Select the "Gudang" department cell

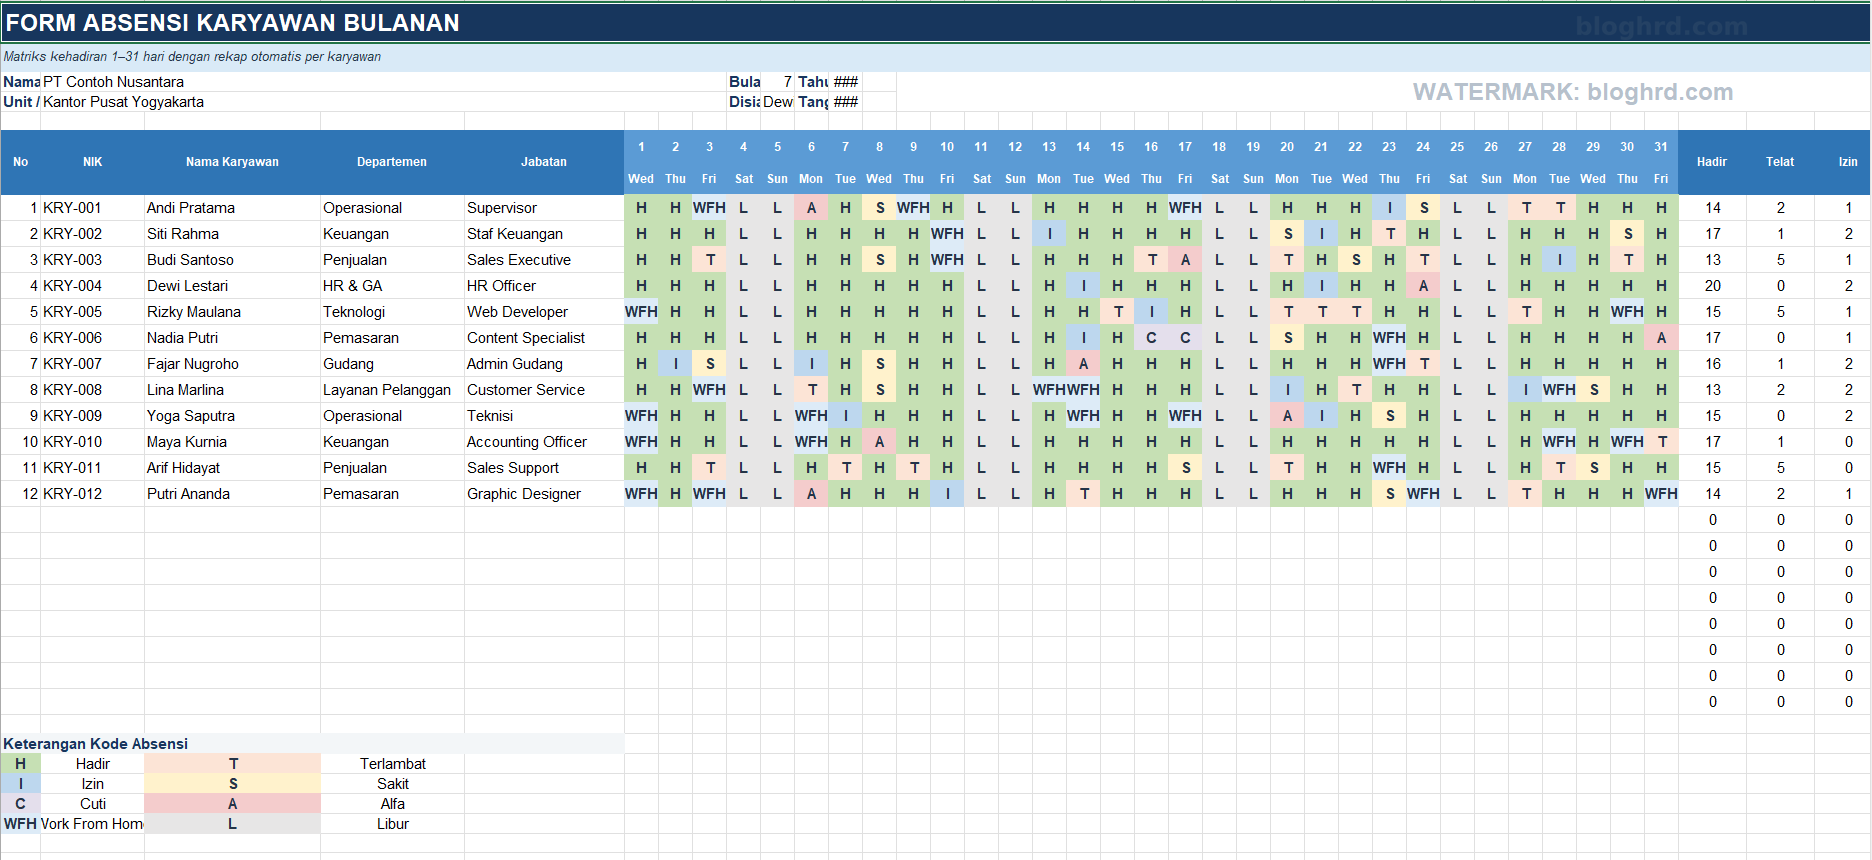tap(392, 364)
